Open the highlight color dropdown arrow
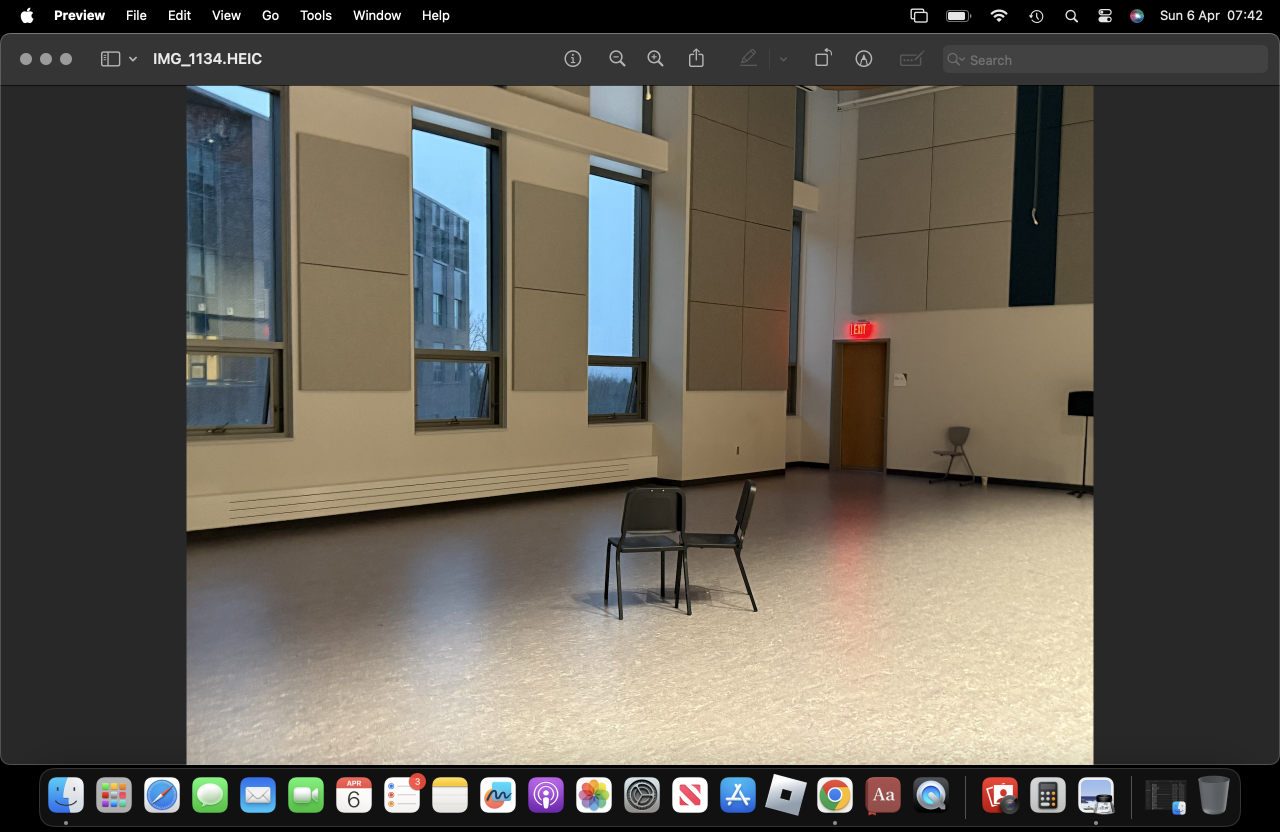The height and width of the screenshot is (832, 1280). (783, 59)
